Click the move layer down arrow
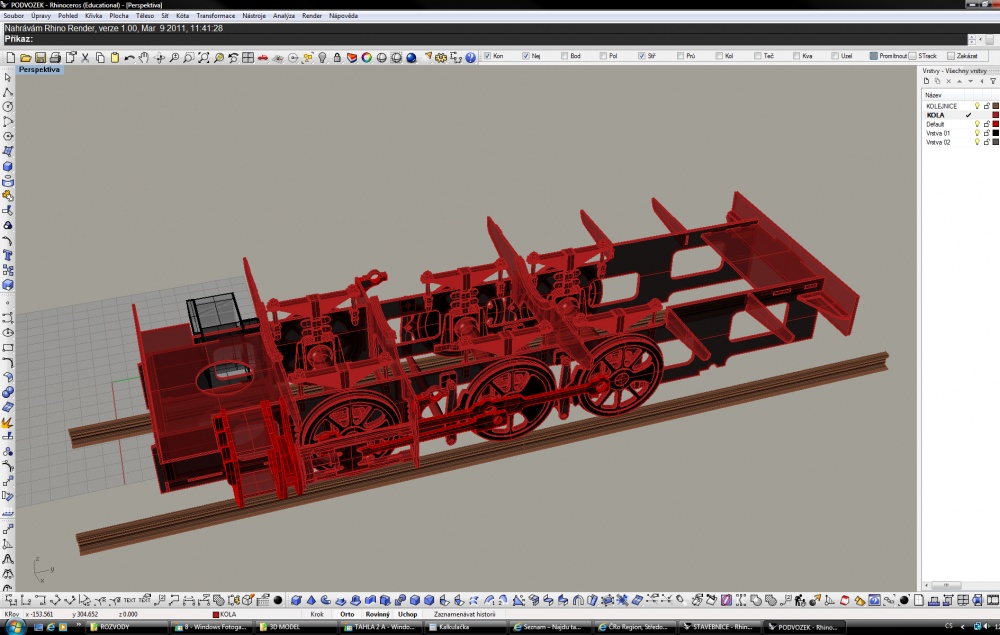Viewport: 1000px width, 635px height. click(971, 81)
